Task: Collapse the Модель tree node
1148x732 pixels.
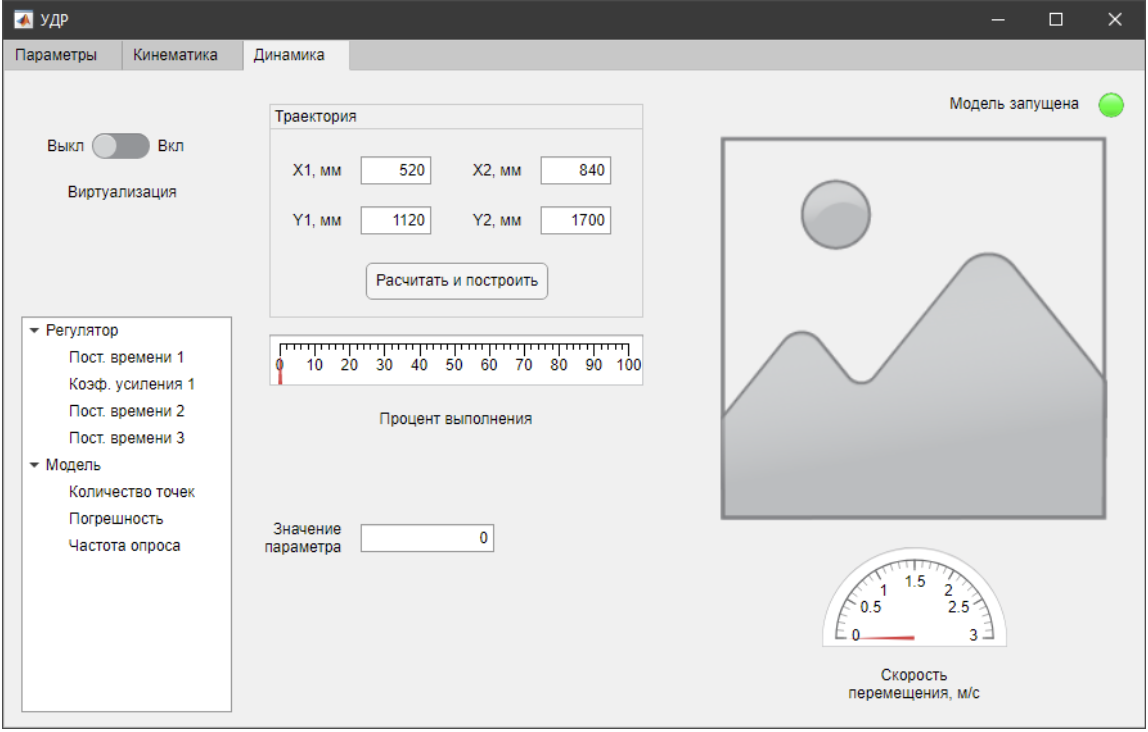Action: coord(34,466)
